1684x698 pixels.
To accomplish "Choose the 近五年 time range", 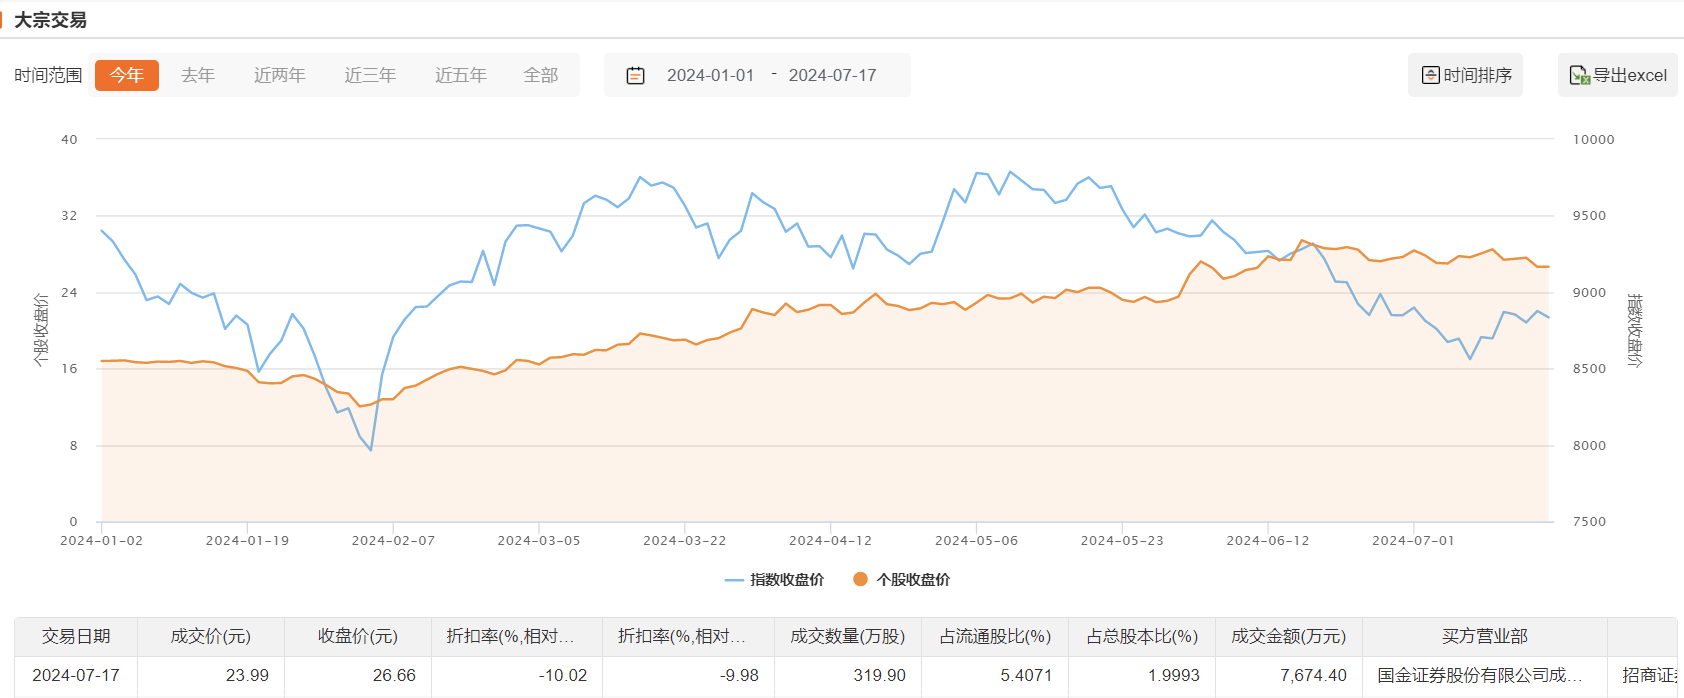I will (461, 75).
